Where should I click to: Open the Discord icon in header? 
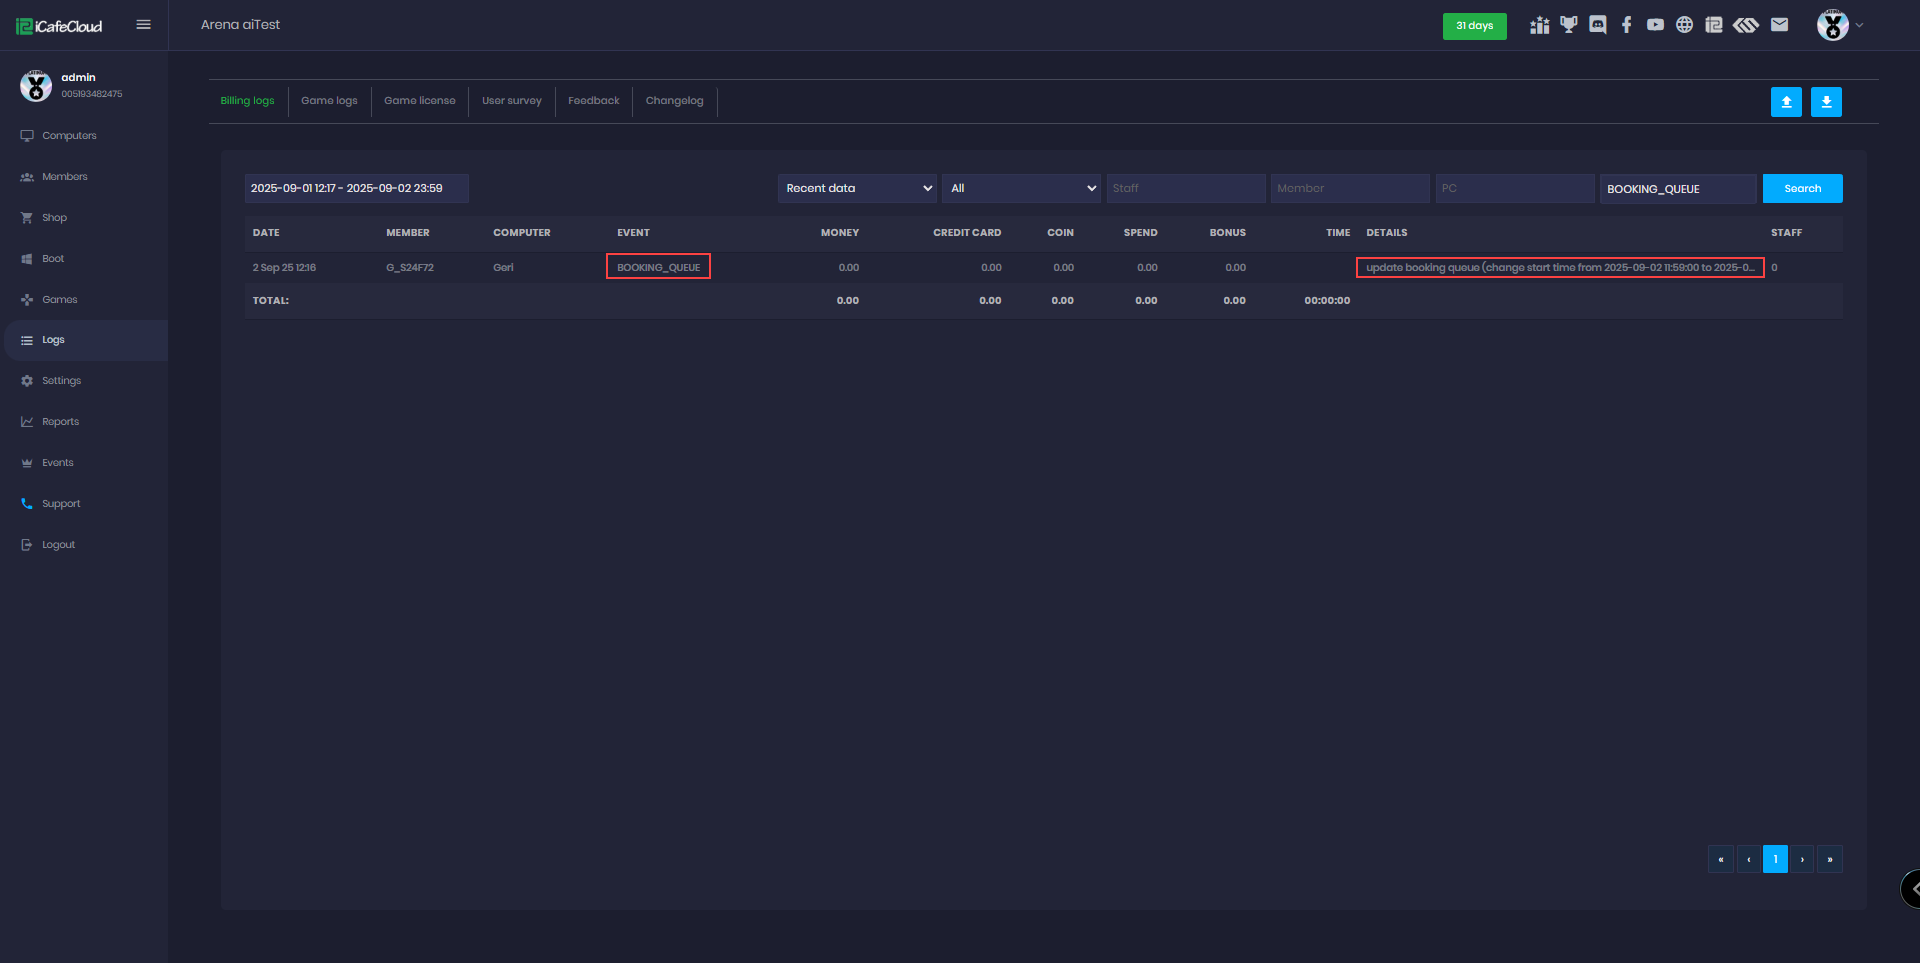pyautogui.click(x=1597, y=25)
